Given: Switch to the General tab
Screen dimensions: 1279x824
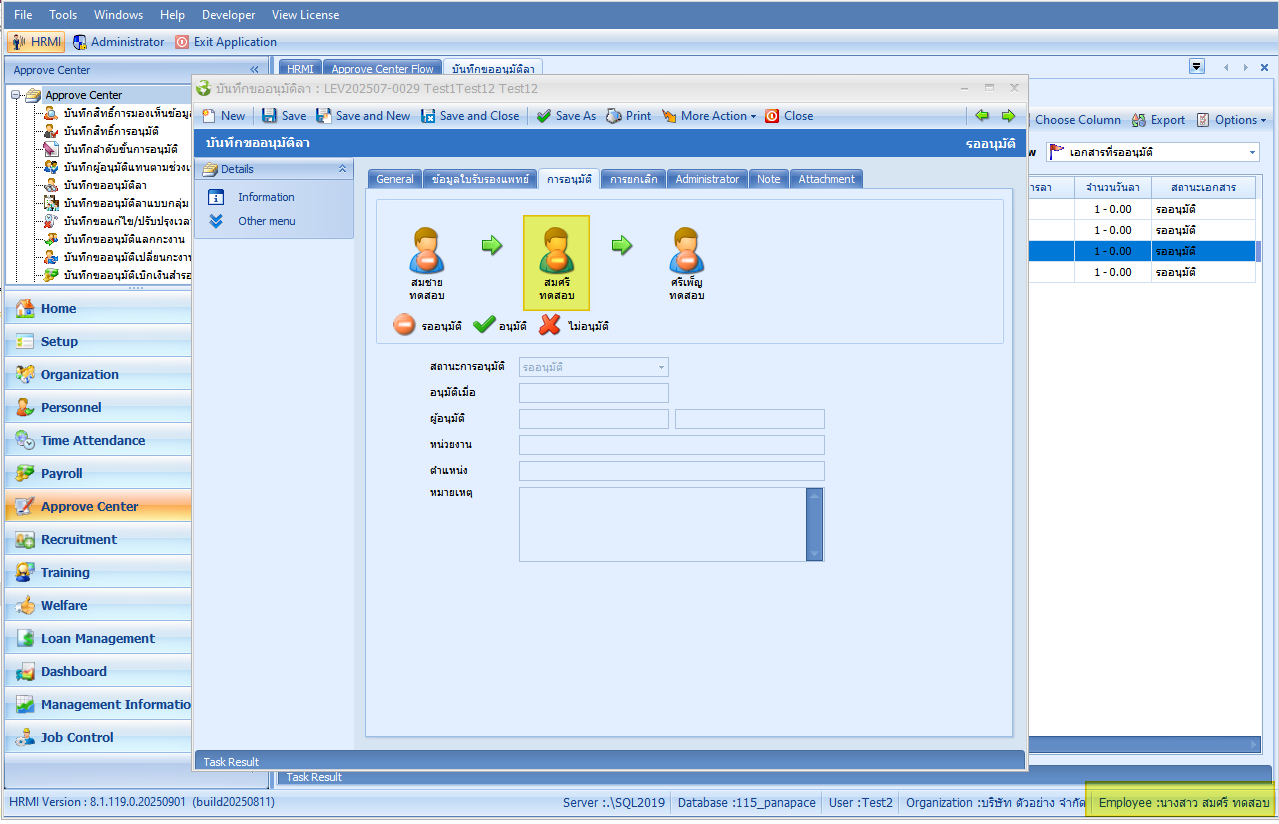Looking at the screenshot, I should click(x=395, y=179).
